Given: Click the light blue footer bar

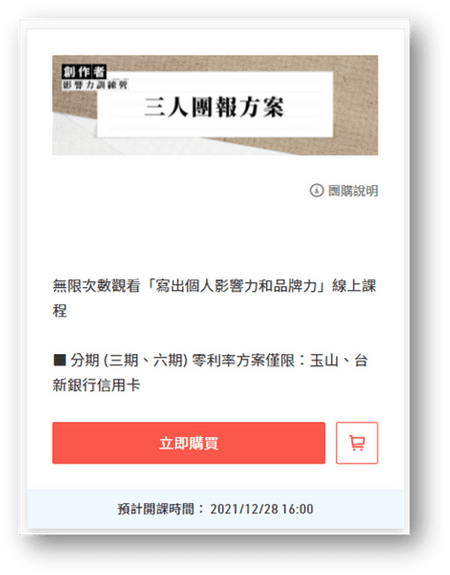Looking at the screenshot, I should (215, 509).
